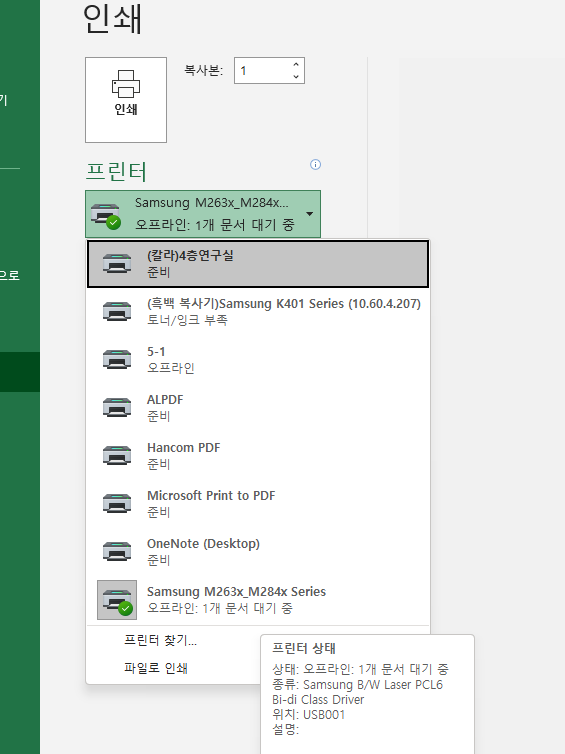Viewport: 565px width, 754px height.
Task: Click the checkmarked Samsung M263x printer icon in list
Action: tap(117, 600)
